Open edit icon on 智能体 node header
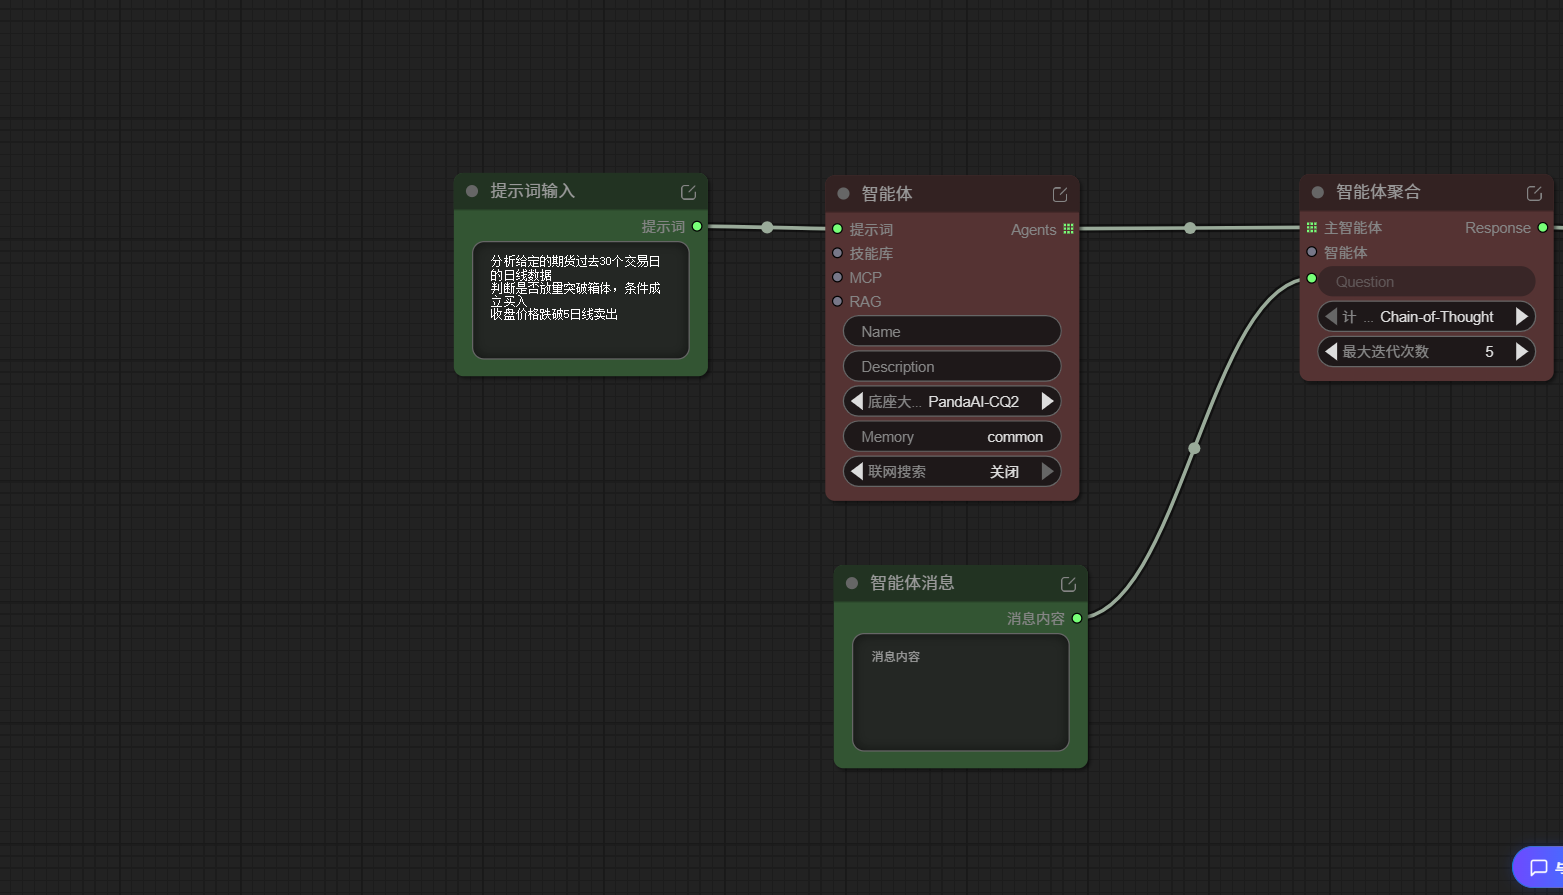Viewport: 1563px width, 895px height. (x=1060, y=194)
